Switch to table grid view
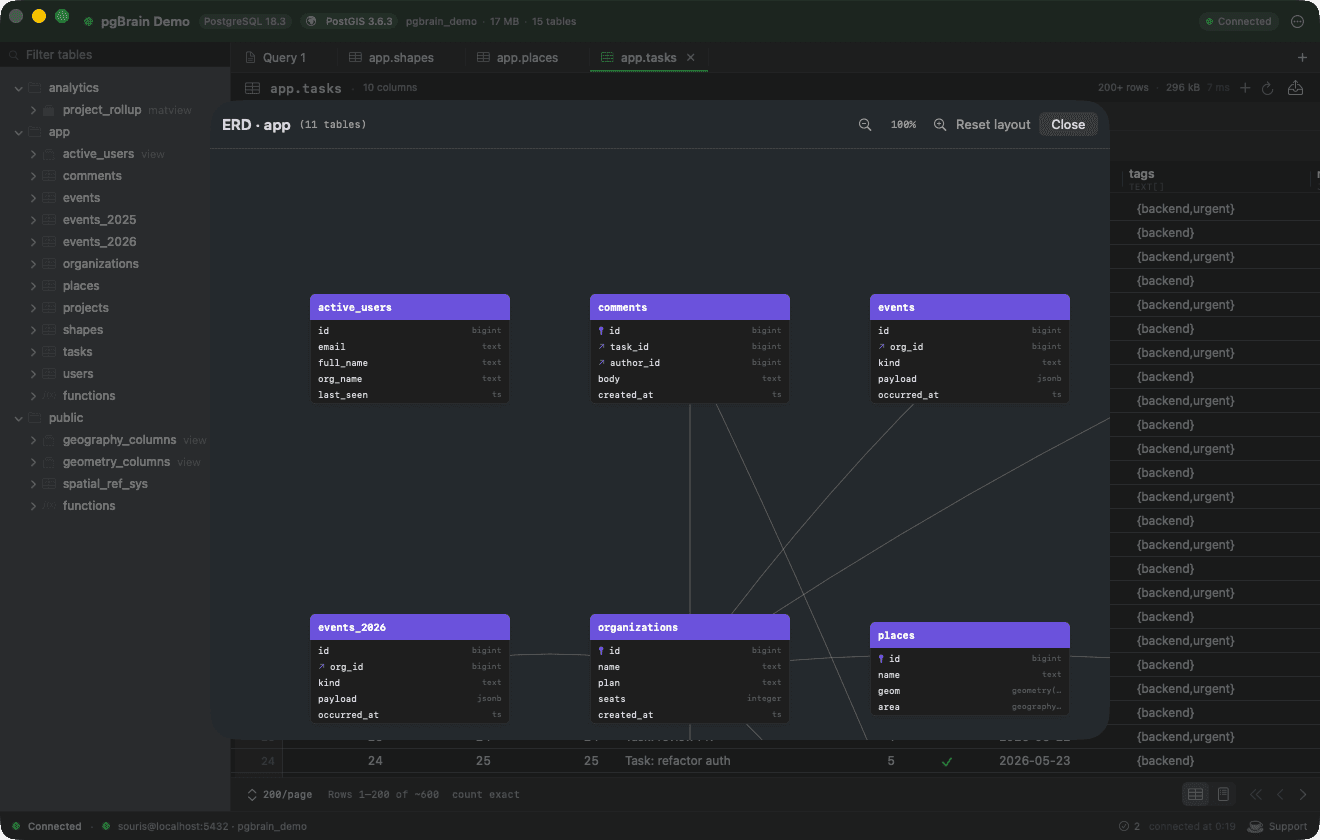This screenshot has height=840, width=1320. coord(1195,795)
